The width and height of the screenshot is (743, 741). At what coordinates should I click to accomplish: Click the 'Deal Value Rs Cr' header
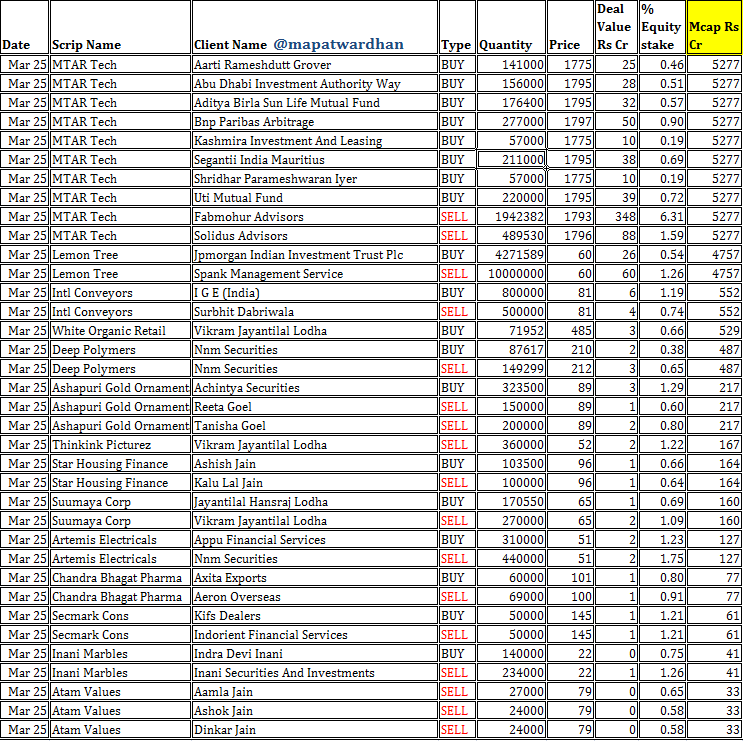pos(616,27)
